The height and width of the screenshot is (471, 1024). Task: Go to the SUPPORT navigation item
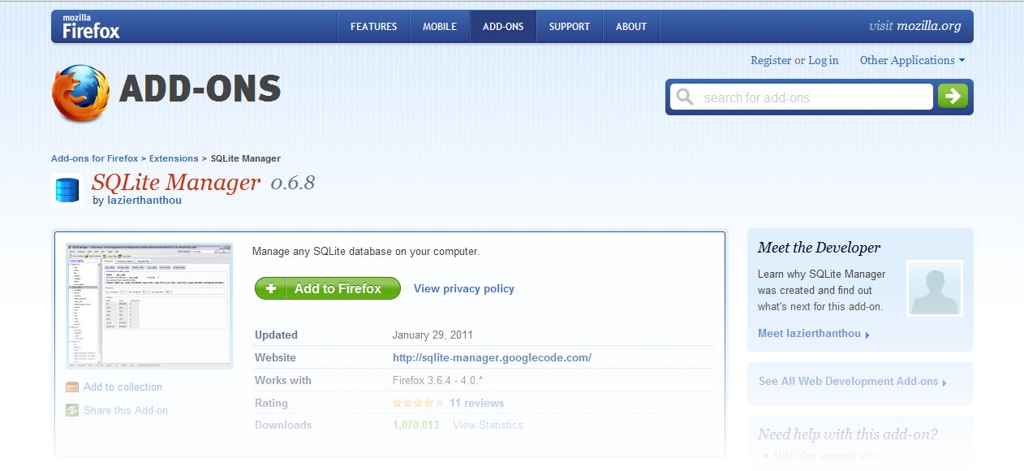pos(569,27)
